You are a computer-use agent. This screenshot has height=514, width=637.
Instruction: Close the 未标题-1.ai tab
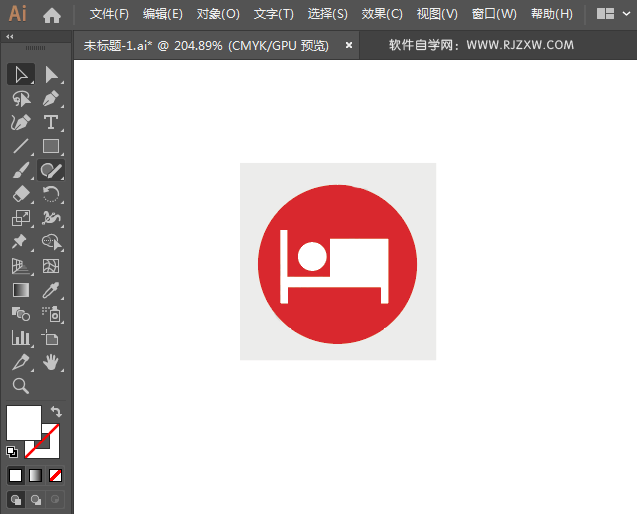coord(349,46)
